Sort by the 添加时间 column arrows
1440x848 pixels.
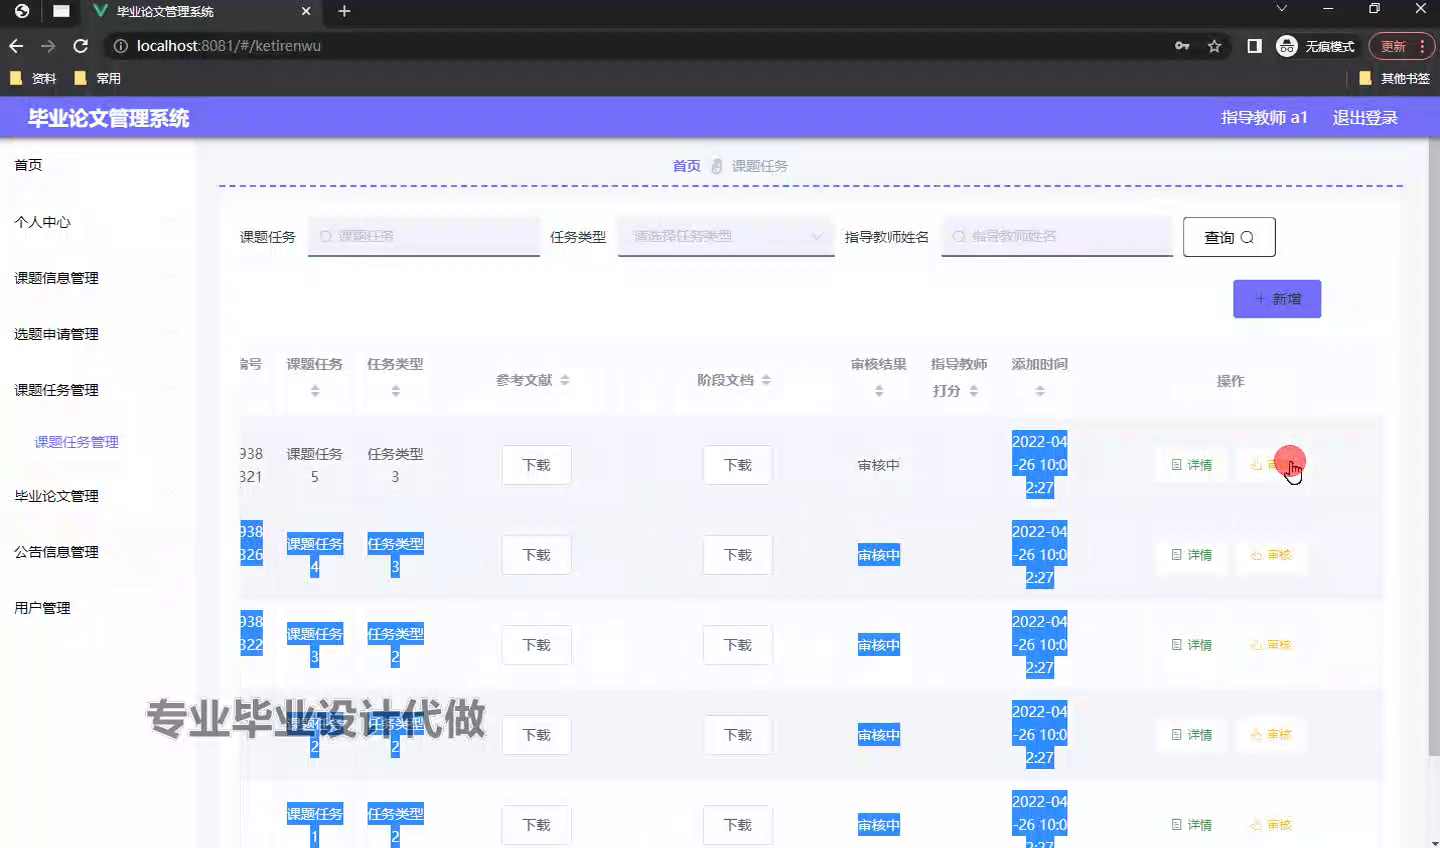(1040, 391)
